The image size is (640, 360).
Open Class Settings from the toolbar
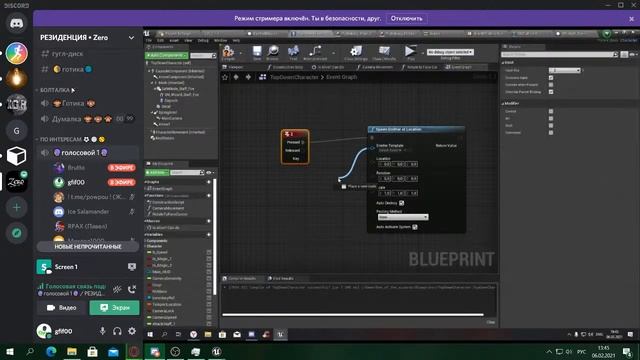click(x=356, y=52)
